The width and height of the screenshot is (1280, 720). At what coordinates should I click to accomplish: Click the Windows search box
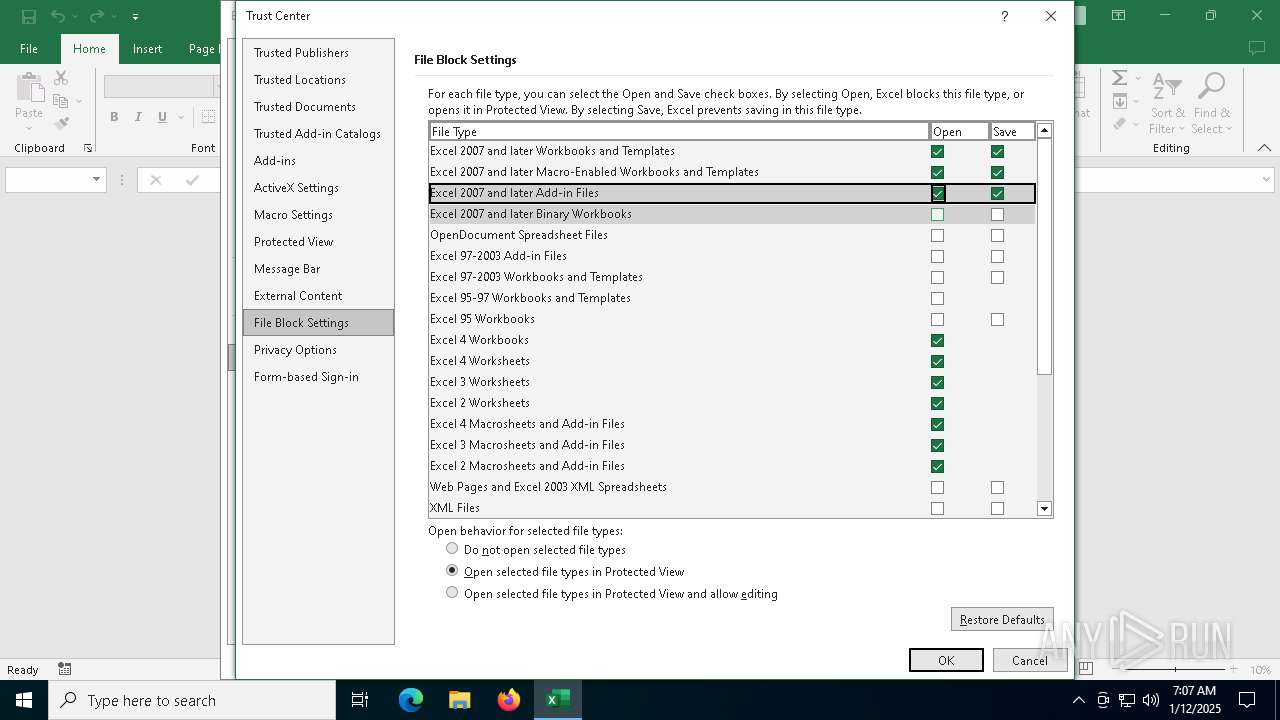[192, 700]
